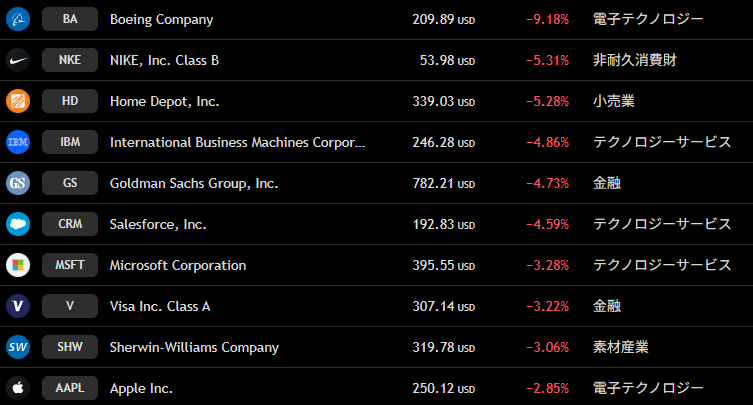The width and height of the screenshot is (753, 405).
Task: Click the Goldman Sachs GS logo icon
Action: [18, 183]
